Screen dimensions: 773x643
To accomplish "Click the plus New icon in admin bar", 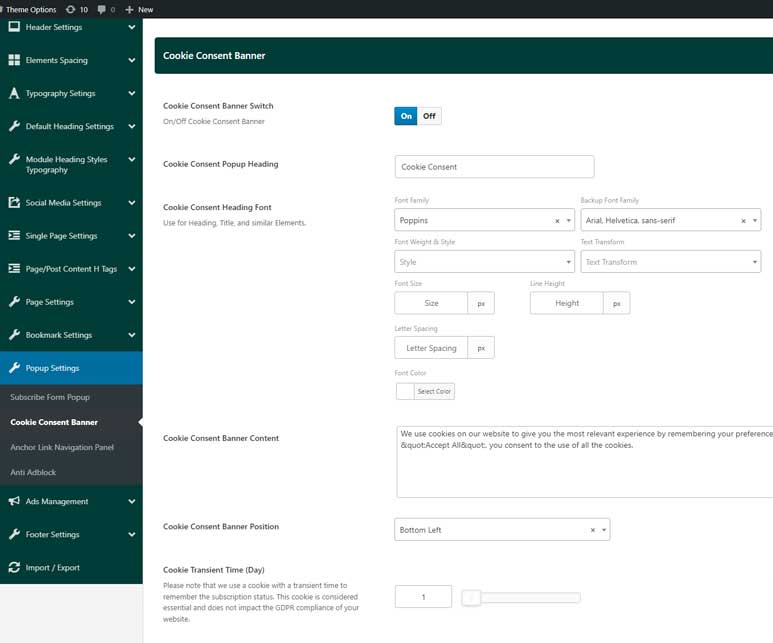I will pos(129,9).
